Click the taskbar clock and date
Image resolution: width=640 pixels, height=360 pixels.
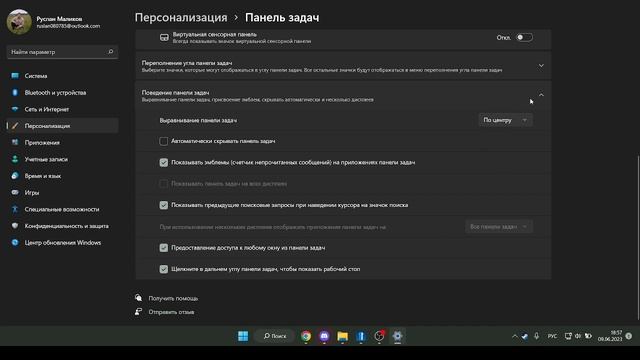pos(610,336)
